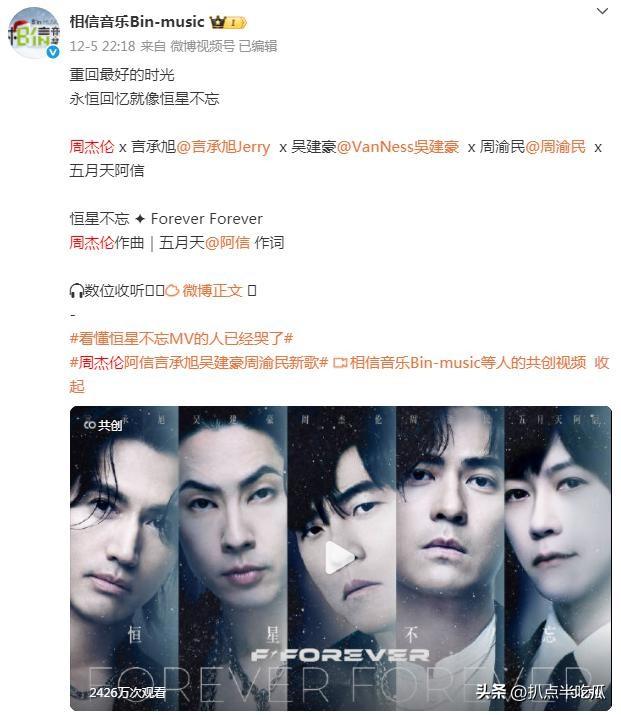The image size is (621, 715).
Task: Click the 共创 co-creation icon on video
Action: 103,425
